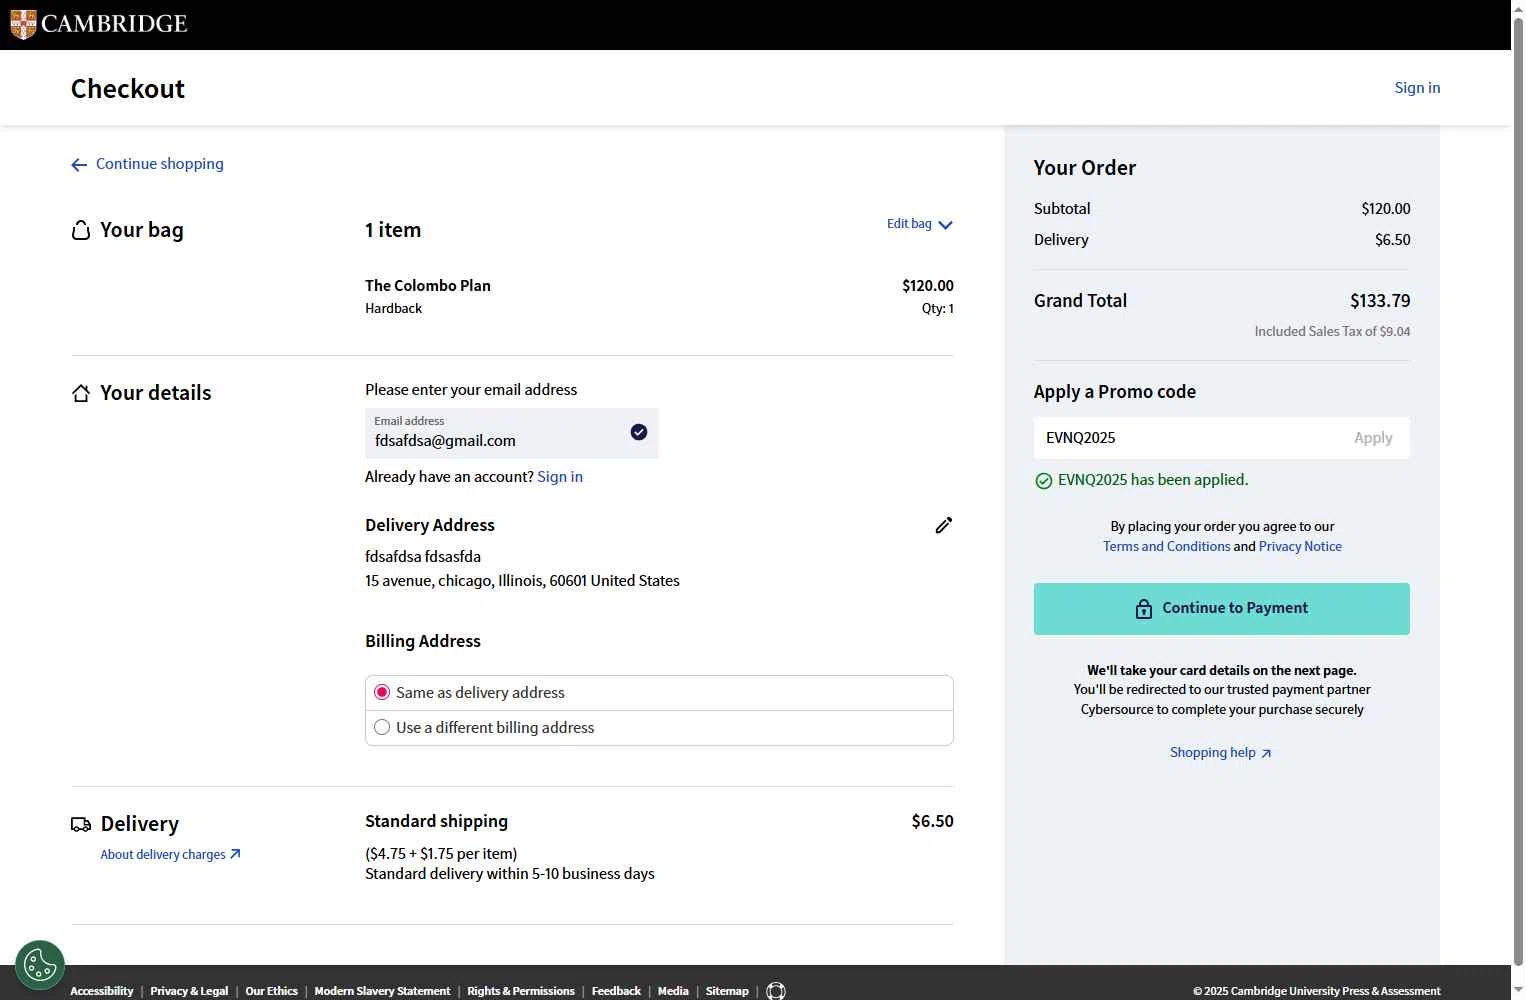Click the delivery address line '15 avenue, chicago'

(x=522, y=581)
